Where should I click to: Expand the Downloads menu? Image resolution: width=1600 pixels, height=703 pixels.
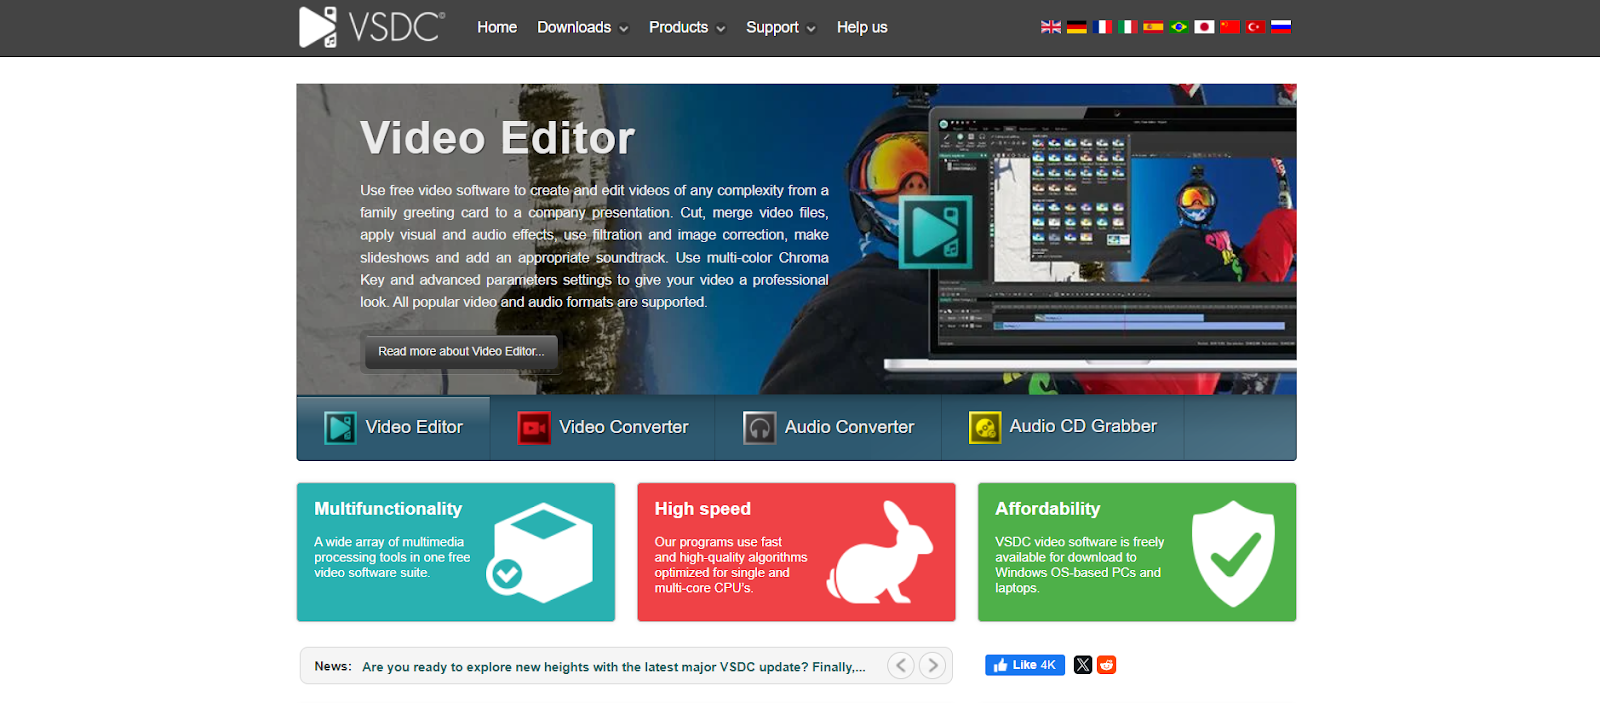[583, 27]
